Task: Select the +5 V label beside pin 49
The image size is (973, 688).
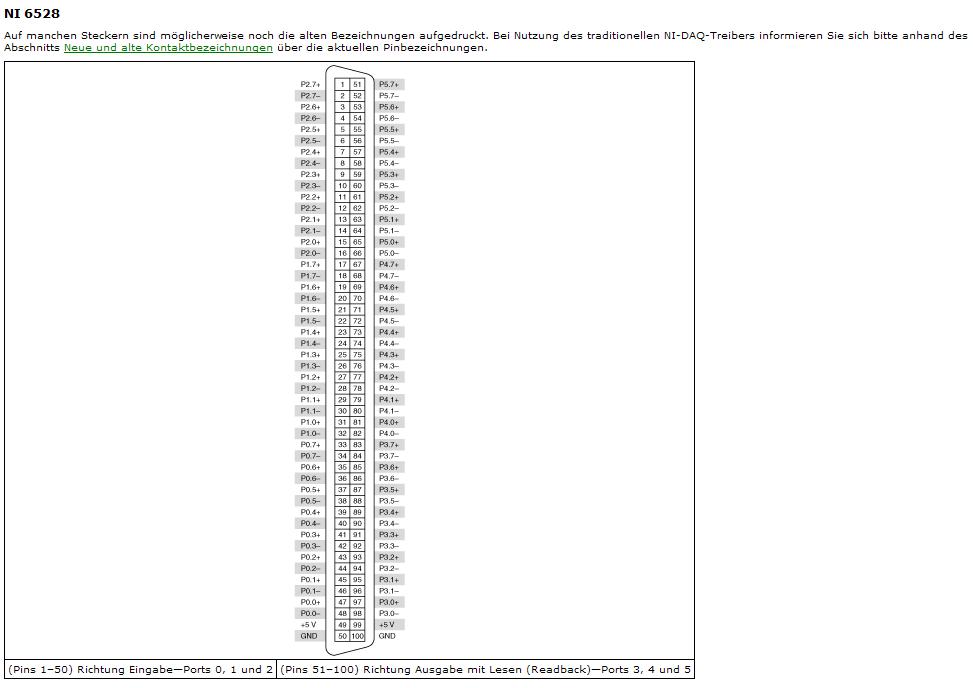Action: tap(308, 625)
